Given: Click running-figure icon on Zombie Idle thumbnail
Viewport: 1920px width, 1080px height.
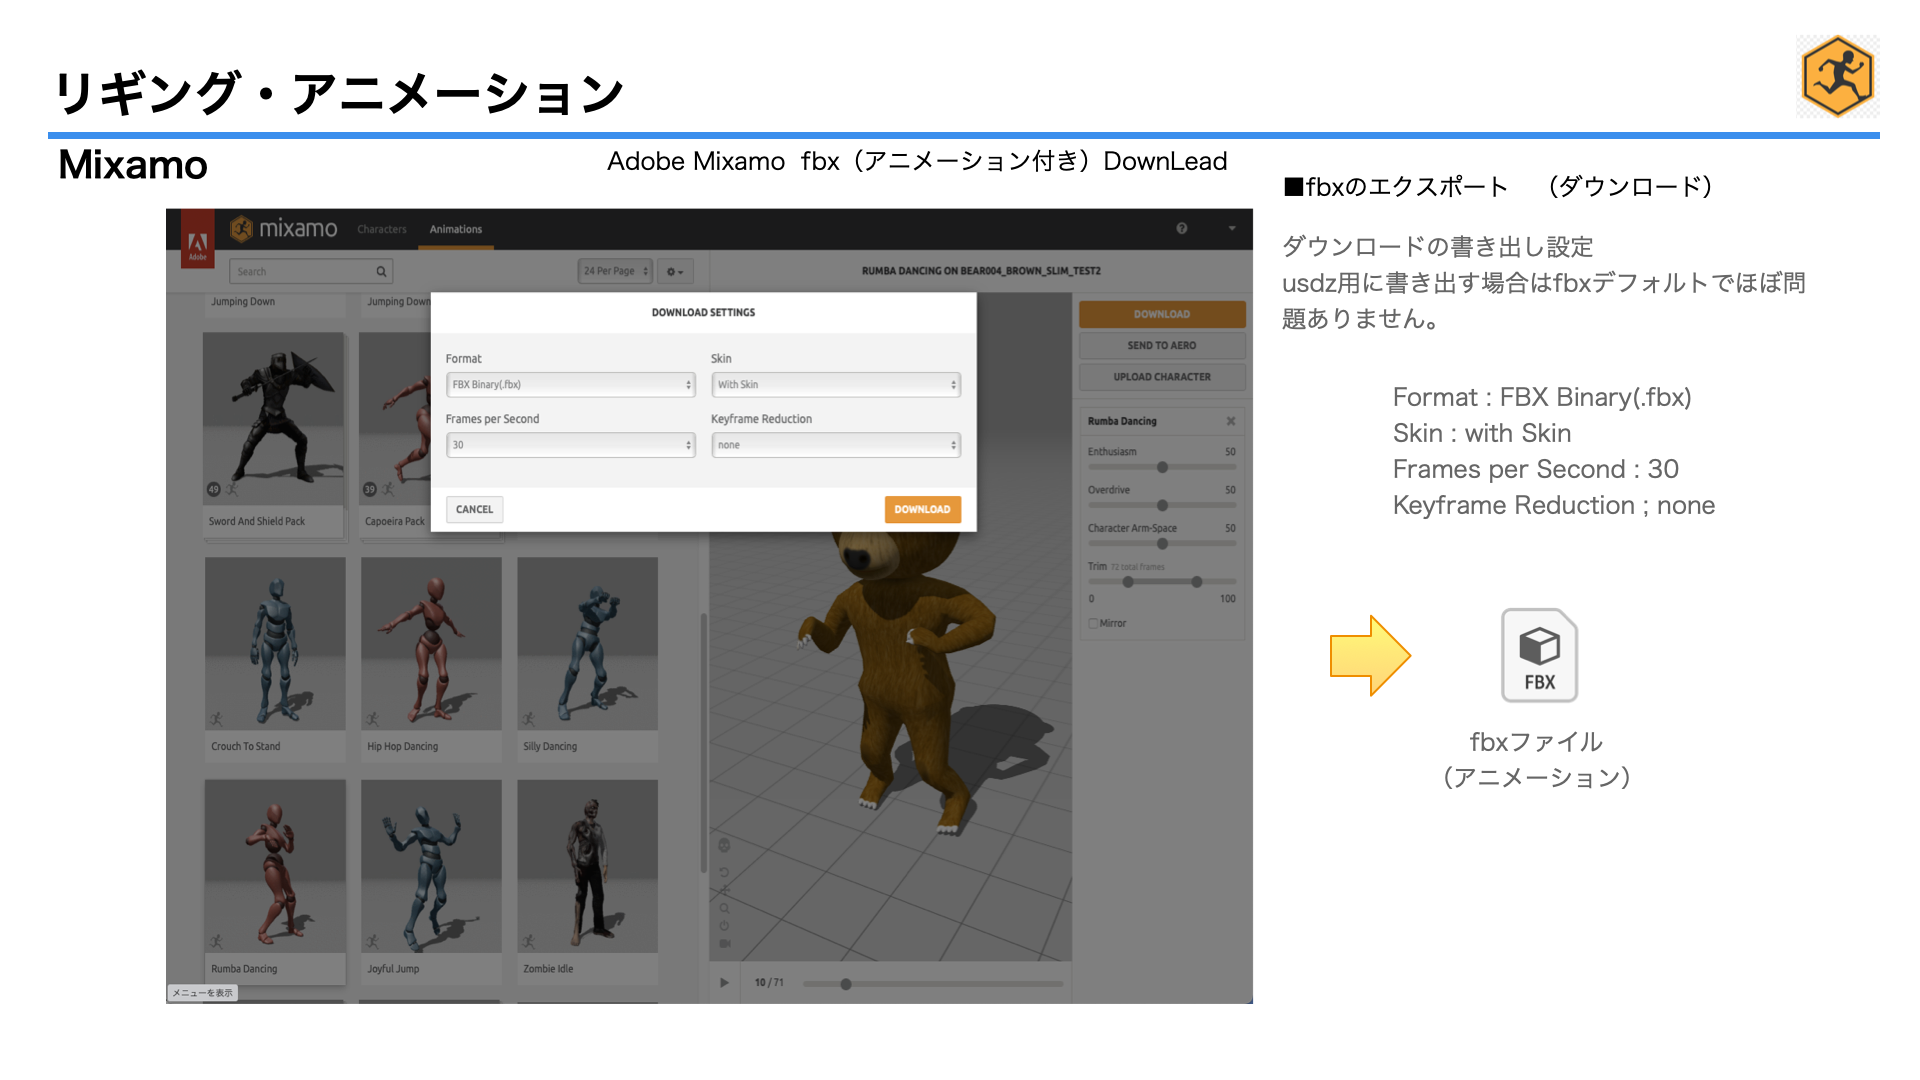Looking at the screenshot, I should tap(528, 941).
